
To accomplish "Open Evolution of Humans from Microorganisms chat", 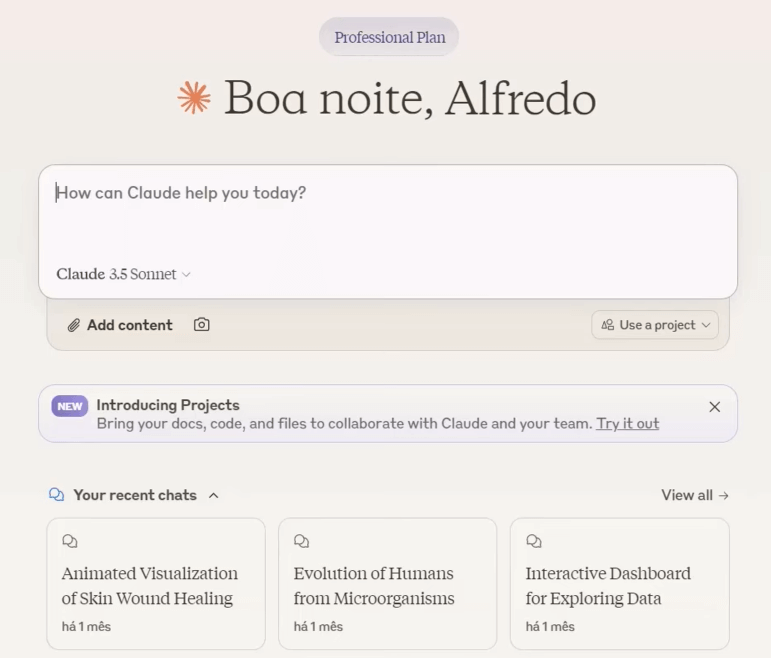I will pos(387,584).
